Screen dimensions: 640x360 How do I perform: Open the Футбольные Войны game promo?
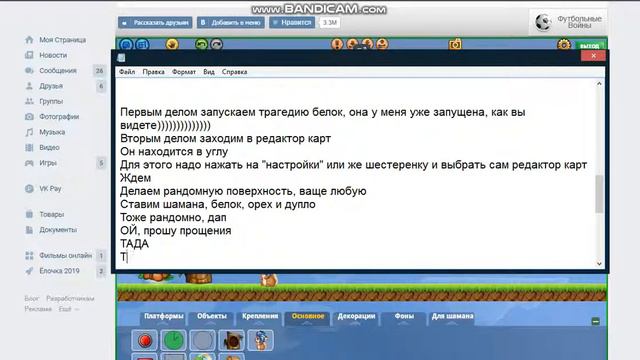tap(569, 22)
